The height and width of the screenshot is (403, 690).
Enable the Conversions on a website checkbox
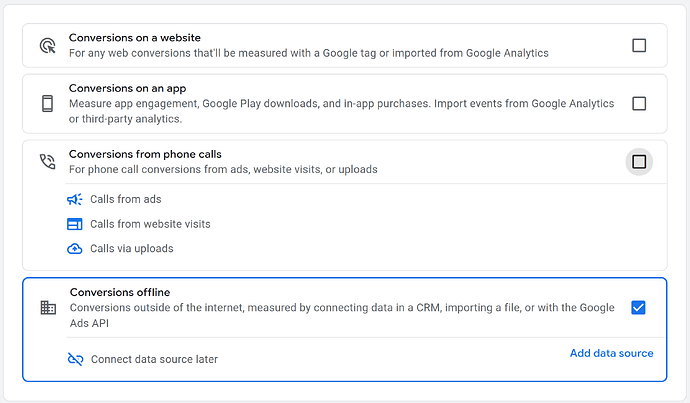click(639, 45)
